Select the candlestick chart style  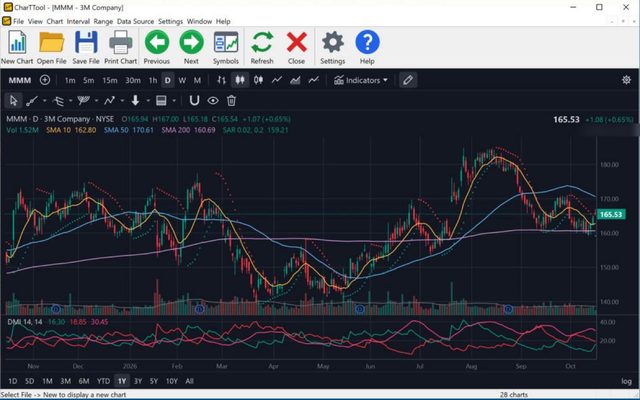pos(240,80)
